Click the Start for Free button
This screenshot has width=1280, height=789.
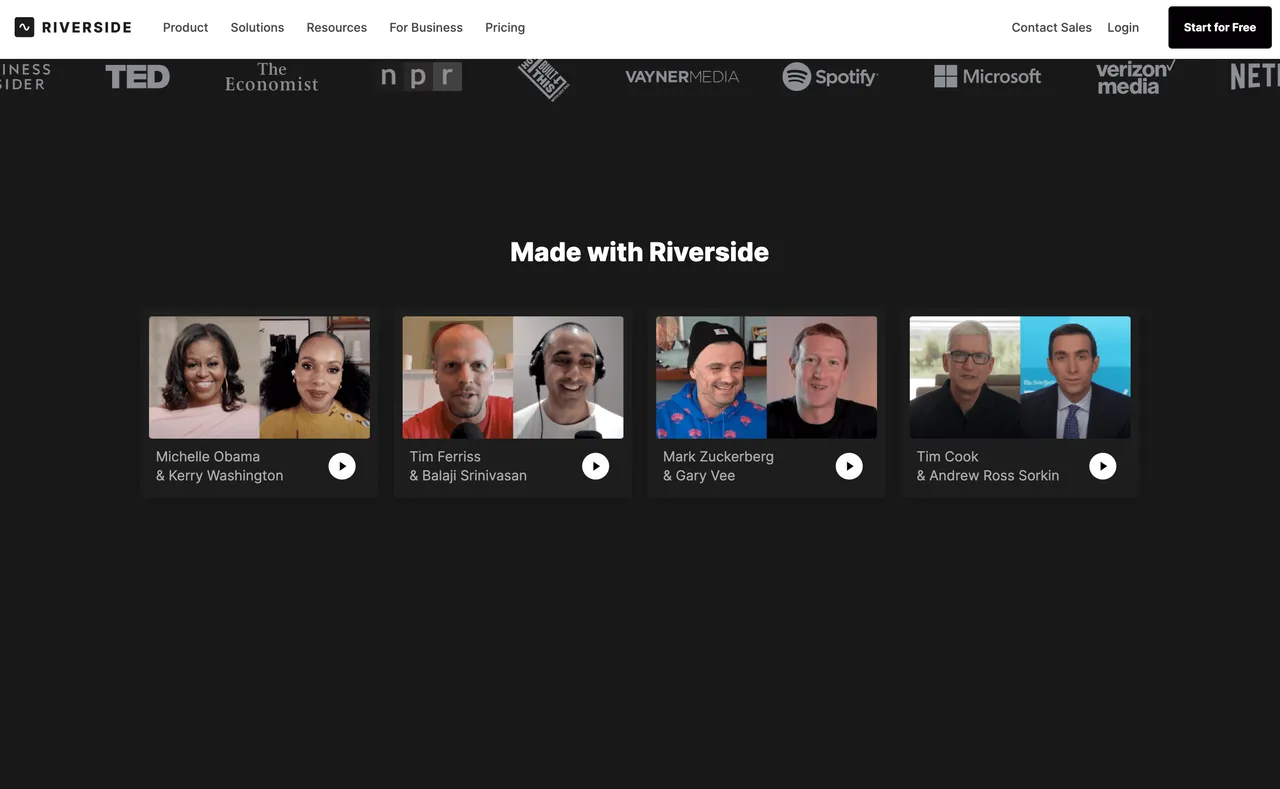coord(1219,27)
